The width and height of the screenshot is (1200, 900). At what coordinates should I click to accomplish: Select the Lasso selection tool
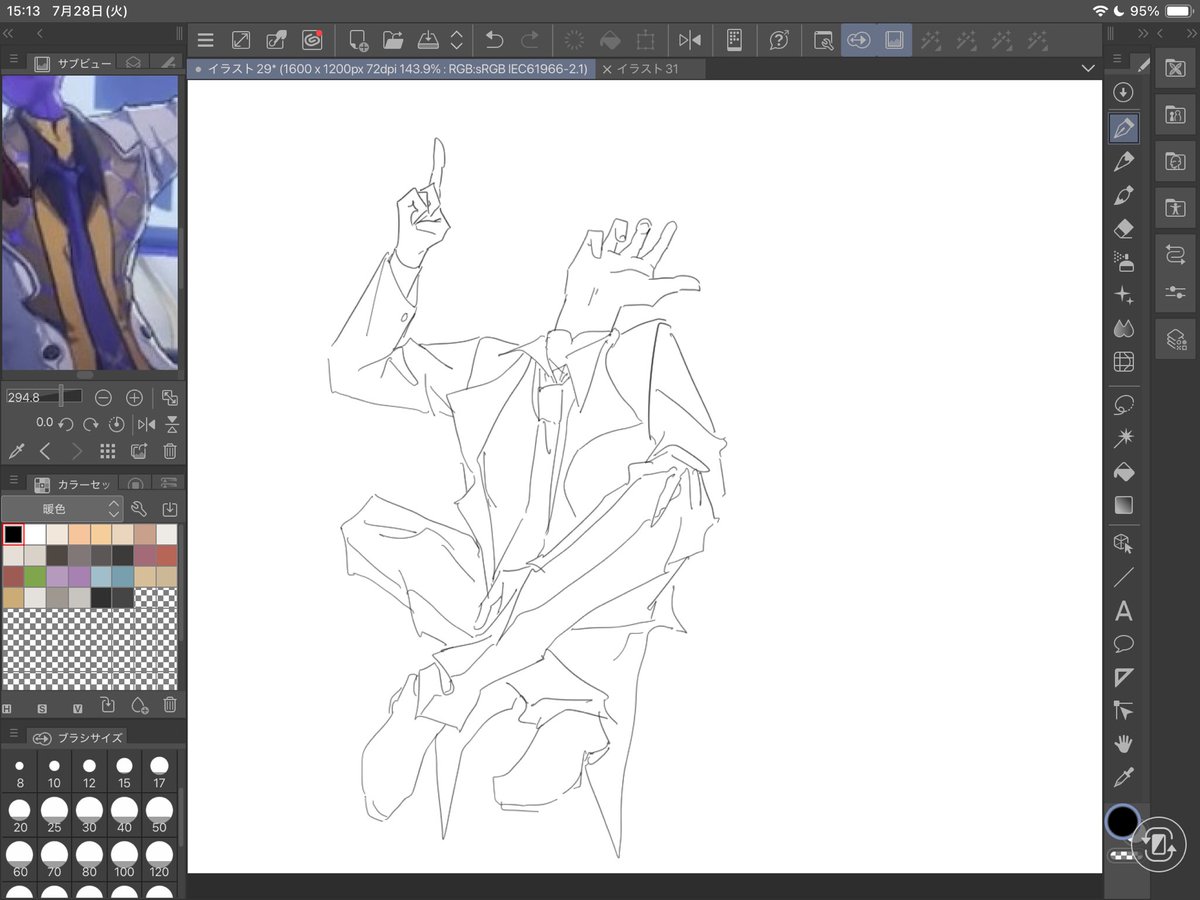(1124, 404)
